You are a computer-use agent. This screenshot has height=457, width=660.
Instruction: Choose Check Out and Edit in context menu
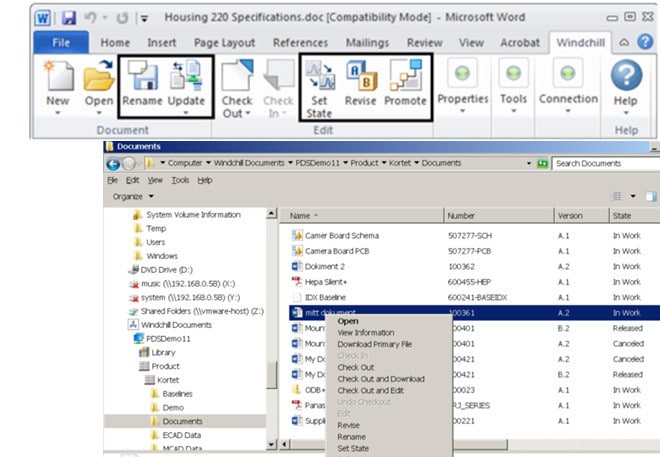371,391
